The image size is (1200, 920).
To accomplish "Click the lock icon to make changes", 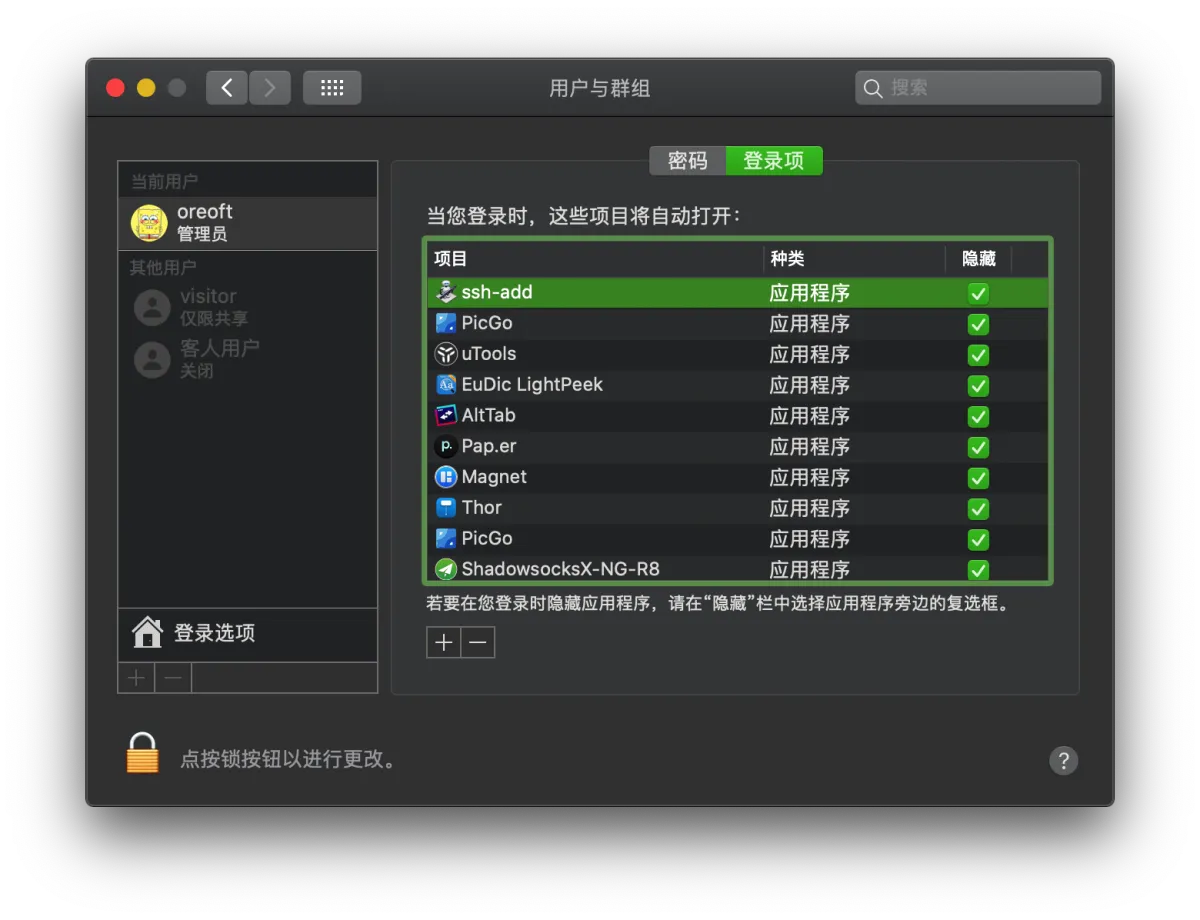I will pyautogui.click(x=143, y=753).
